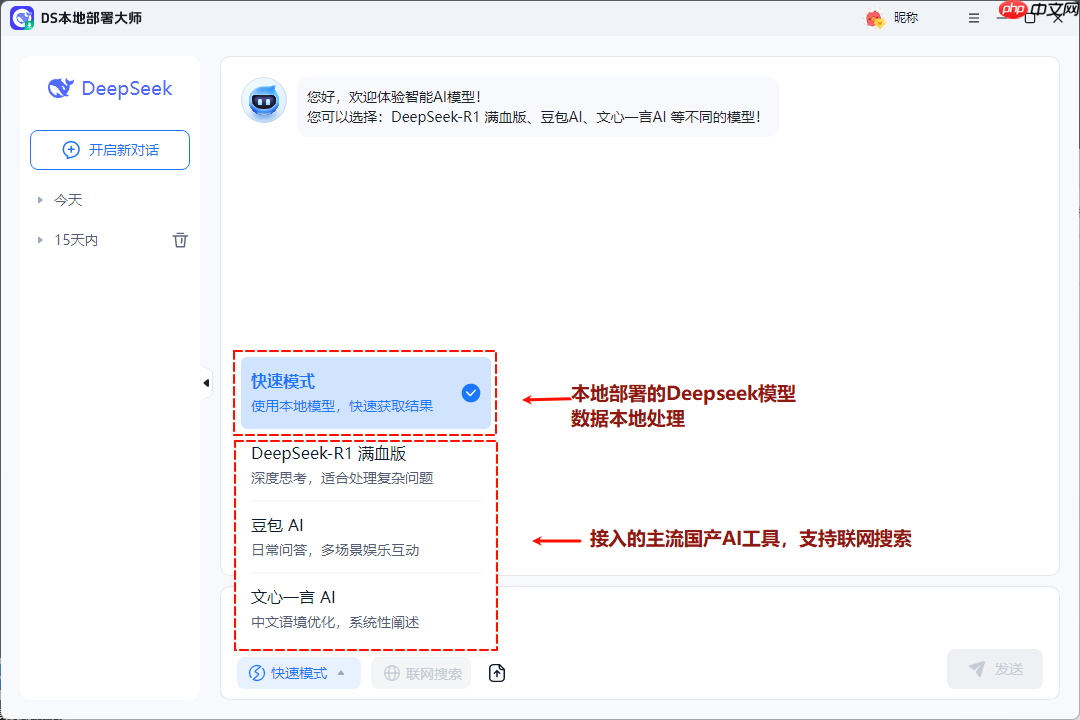Click the file upload icon next to 联网搜索
Viewport: 1080px width, 720px height.
point(496,673)
